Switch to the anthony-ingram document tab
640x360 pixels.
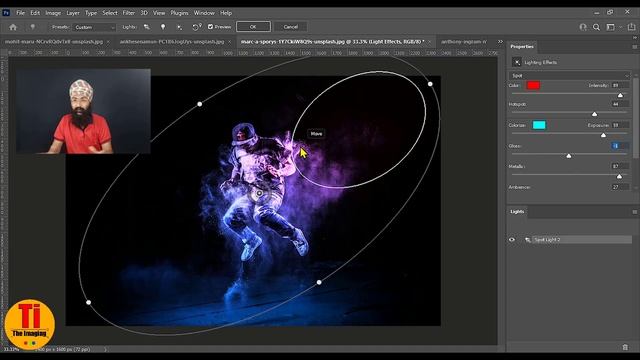[464, 42]
